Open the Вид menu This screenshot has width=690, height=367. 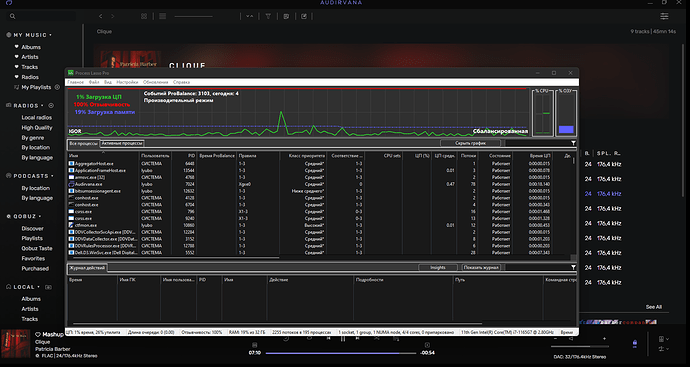(x=108, y=82)
